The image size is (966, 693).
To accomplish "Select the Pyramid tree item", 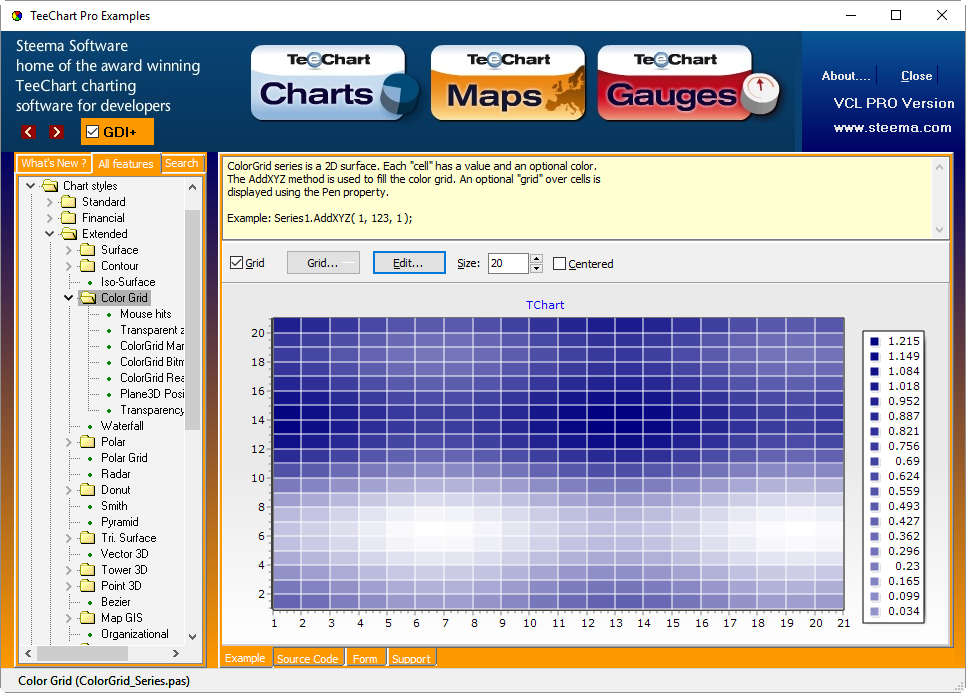I will [120, 522].
